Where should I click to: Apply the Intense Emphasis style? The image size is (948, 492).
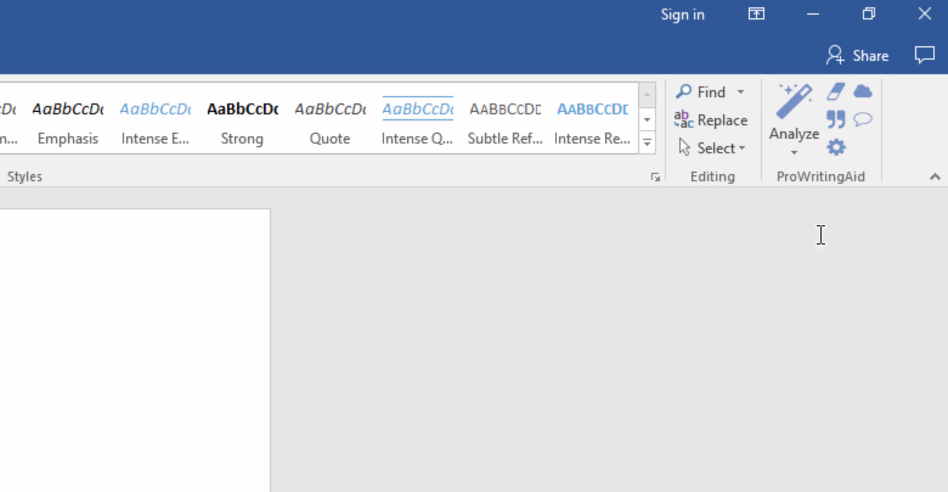155,123
